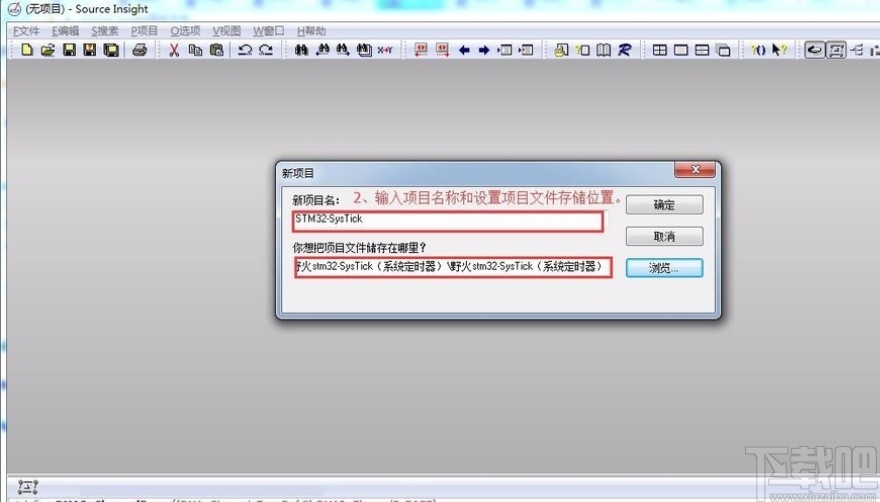Click the Cascade Windows icon
This screenshot has width=880, height=502.
coord(723,50)
